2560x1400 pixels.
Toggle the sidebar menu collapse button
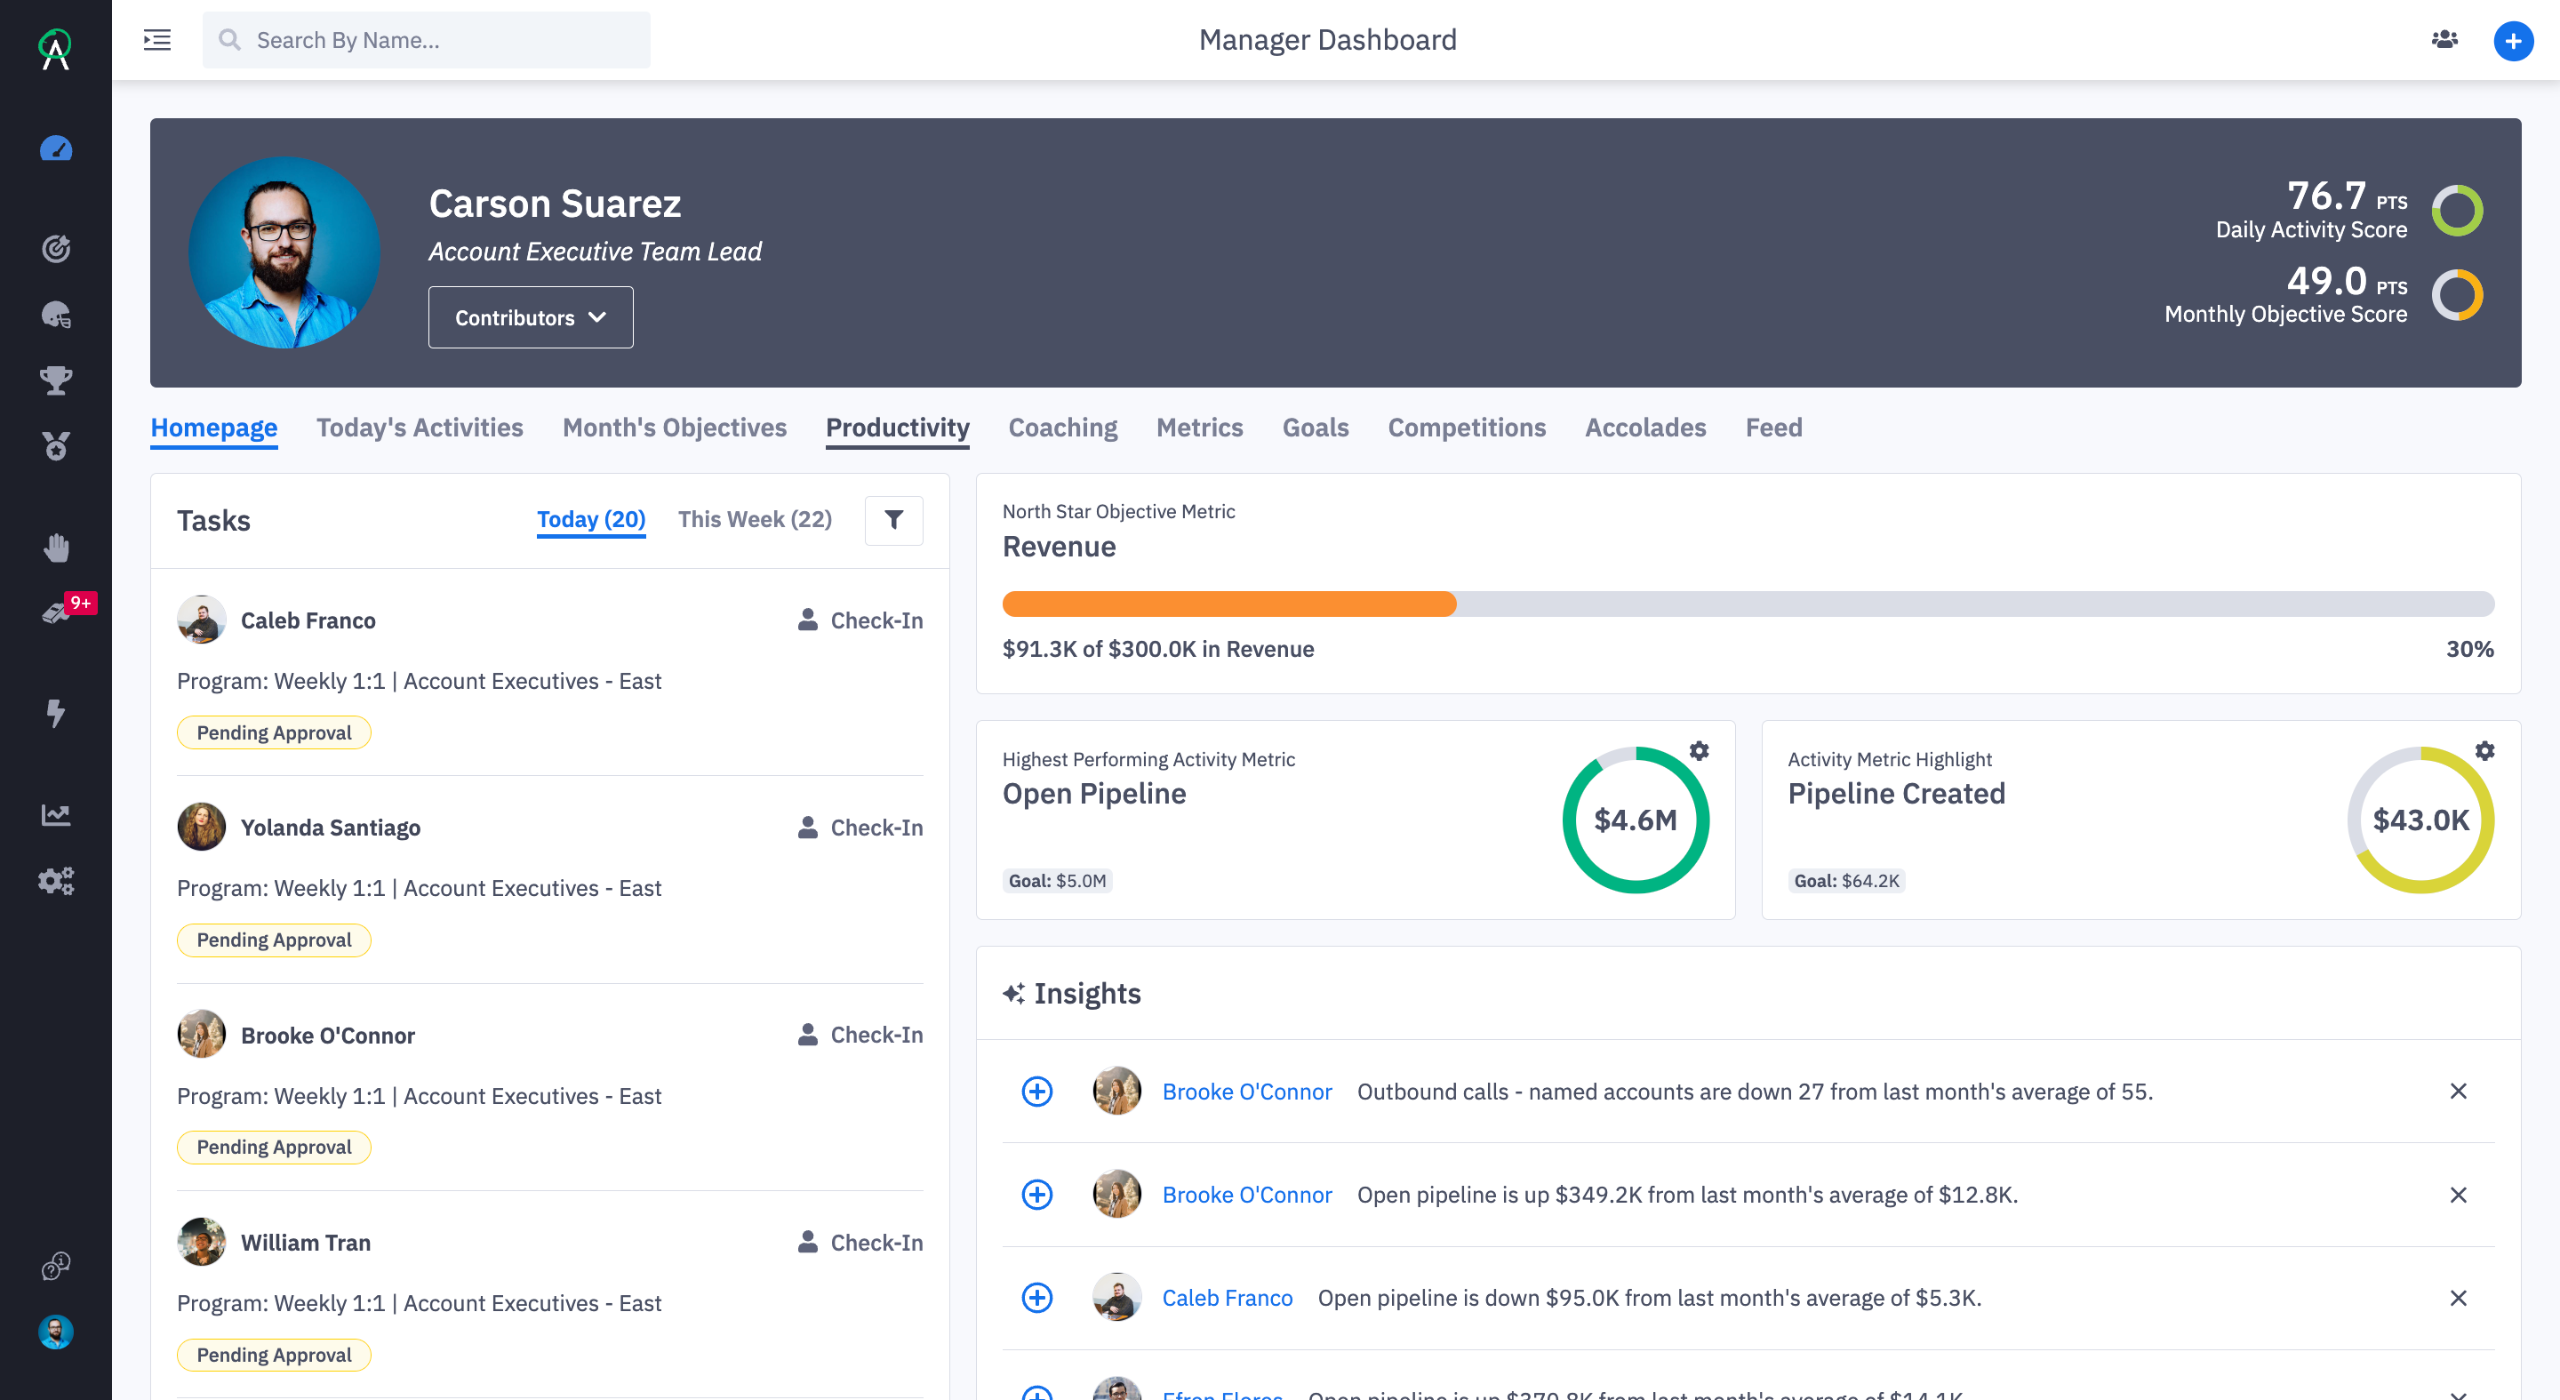157,40
